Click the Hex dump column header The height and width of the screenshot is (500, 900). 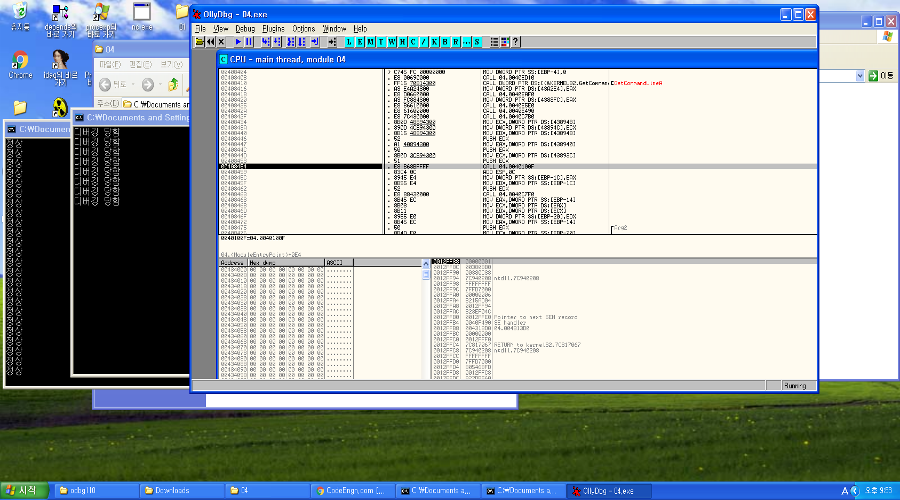pos(286,262)
